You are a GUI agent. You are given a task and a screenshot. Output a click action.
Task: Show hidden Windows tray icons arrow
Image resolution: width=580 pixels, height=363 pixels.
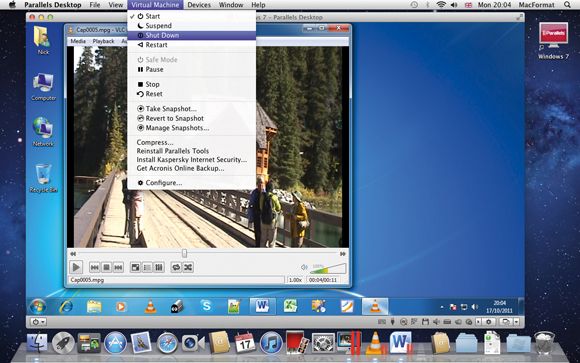(442, 307)
